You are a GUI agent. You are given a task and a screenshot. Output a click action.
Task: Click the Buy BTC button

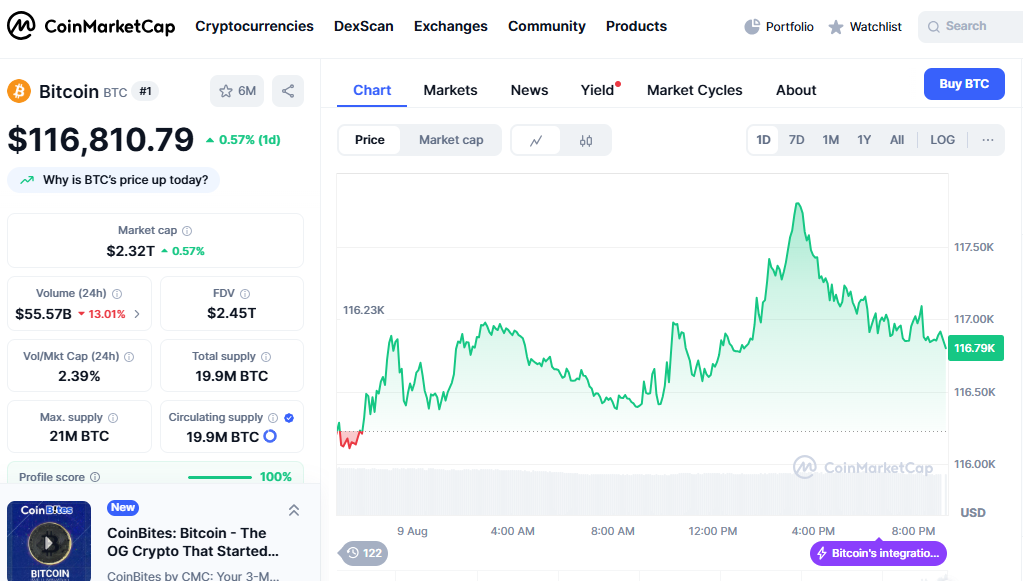coord(964,84)
